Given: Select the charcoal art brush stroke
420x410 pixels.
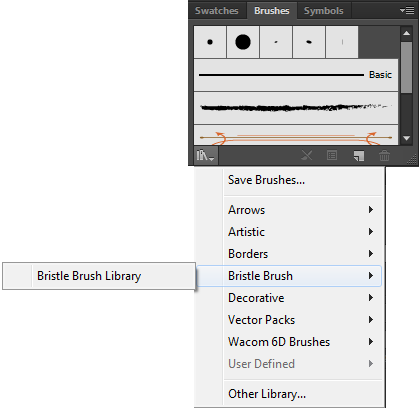Looking at the screenshot, I should pyautogui.click(x=296, y=108).
